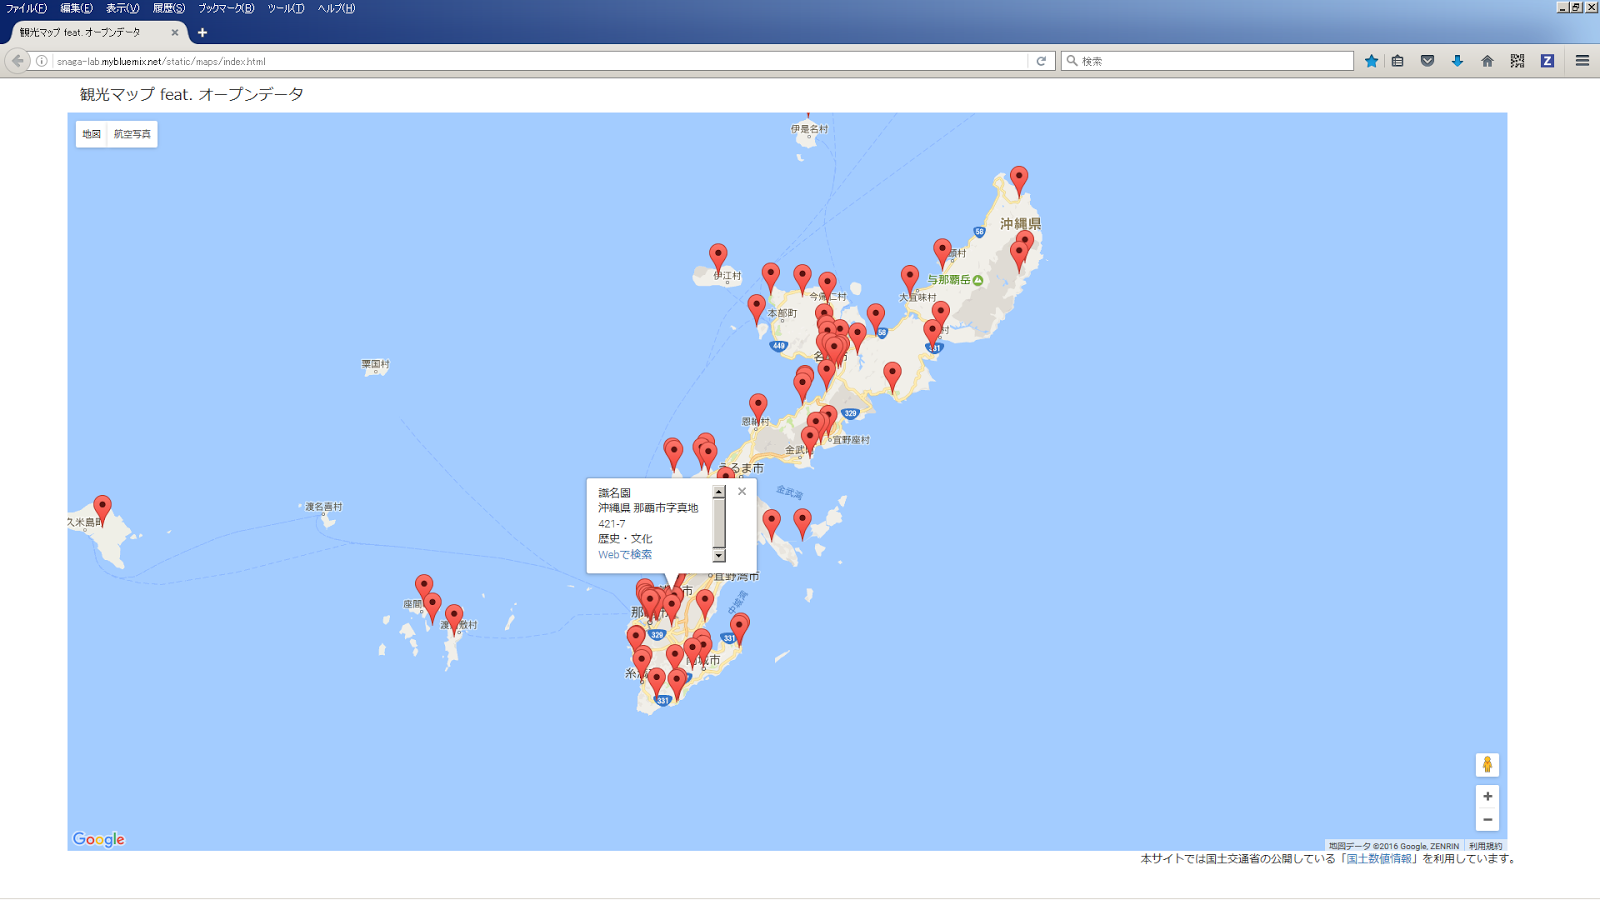Open the 表示 menu
Image resolution: width=1600 pixels, height=900 pixels.
coord(122,8)
